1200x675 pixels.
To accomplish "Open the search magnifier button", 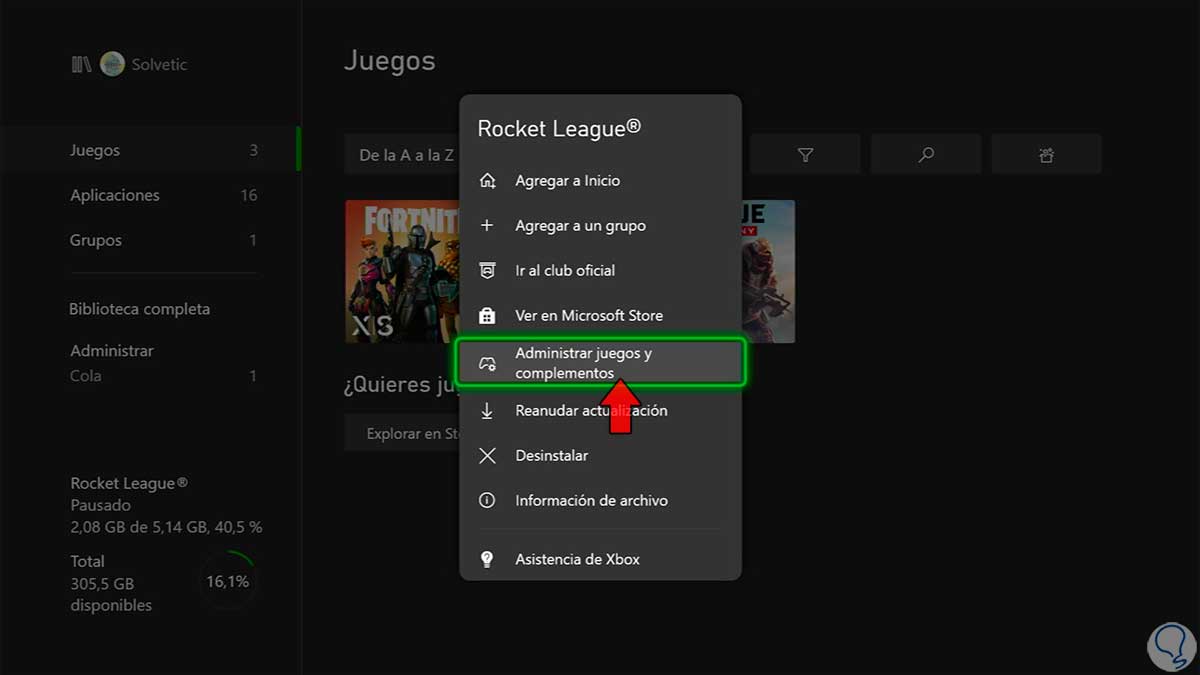I will tap(926, 155).
